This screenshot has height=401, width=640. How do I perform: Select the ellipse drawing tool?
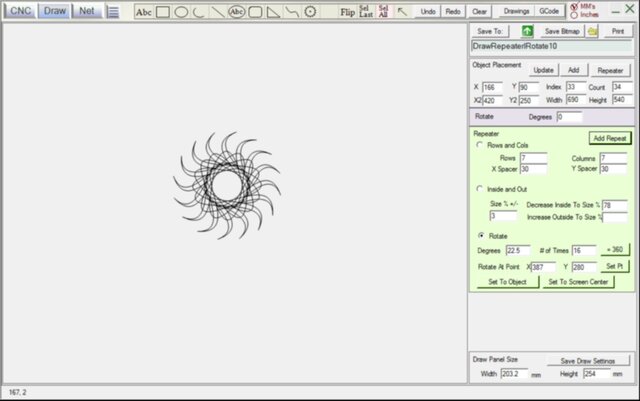181,12
